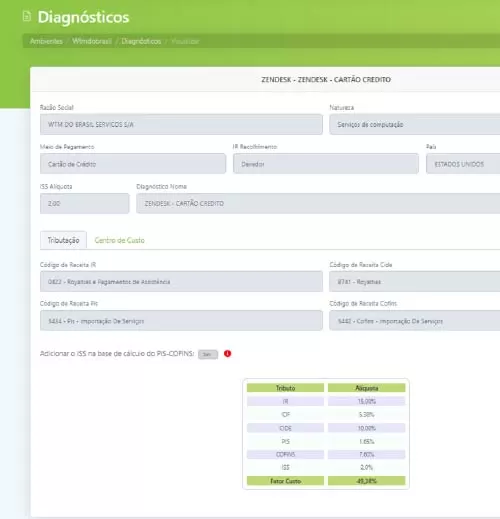Click the red warning icon beside ISS toggle

pos(228,354)
